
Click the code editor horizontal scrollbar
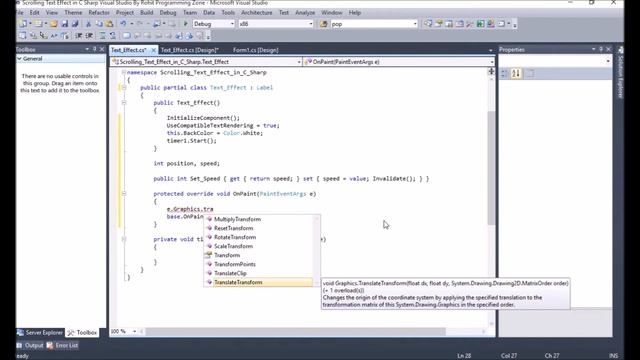pos(296,331)
